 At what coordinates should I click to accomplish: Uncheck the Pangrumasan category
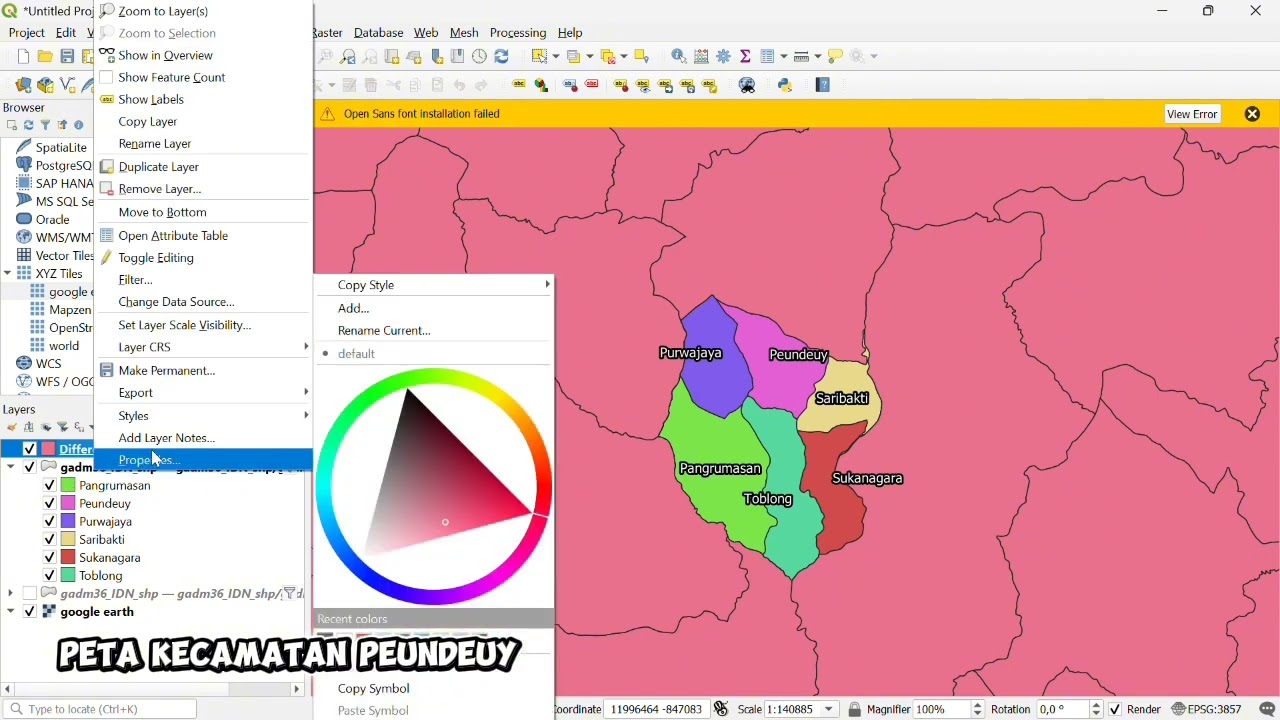click(49, 486)
